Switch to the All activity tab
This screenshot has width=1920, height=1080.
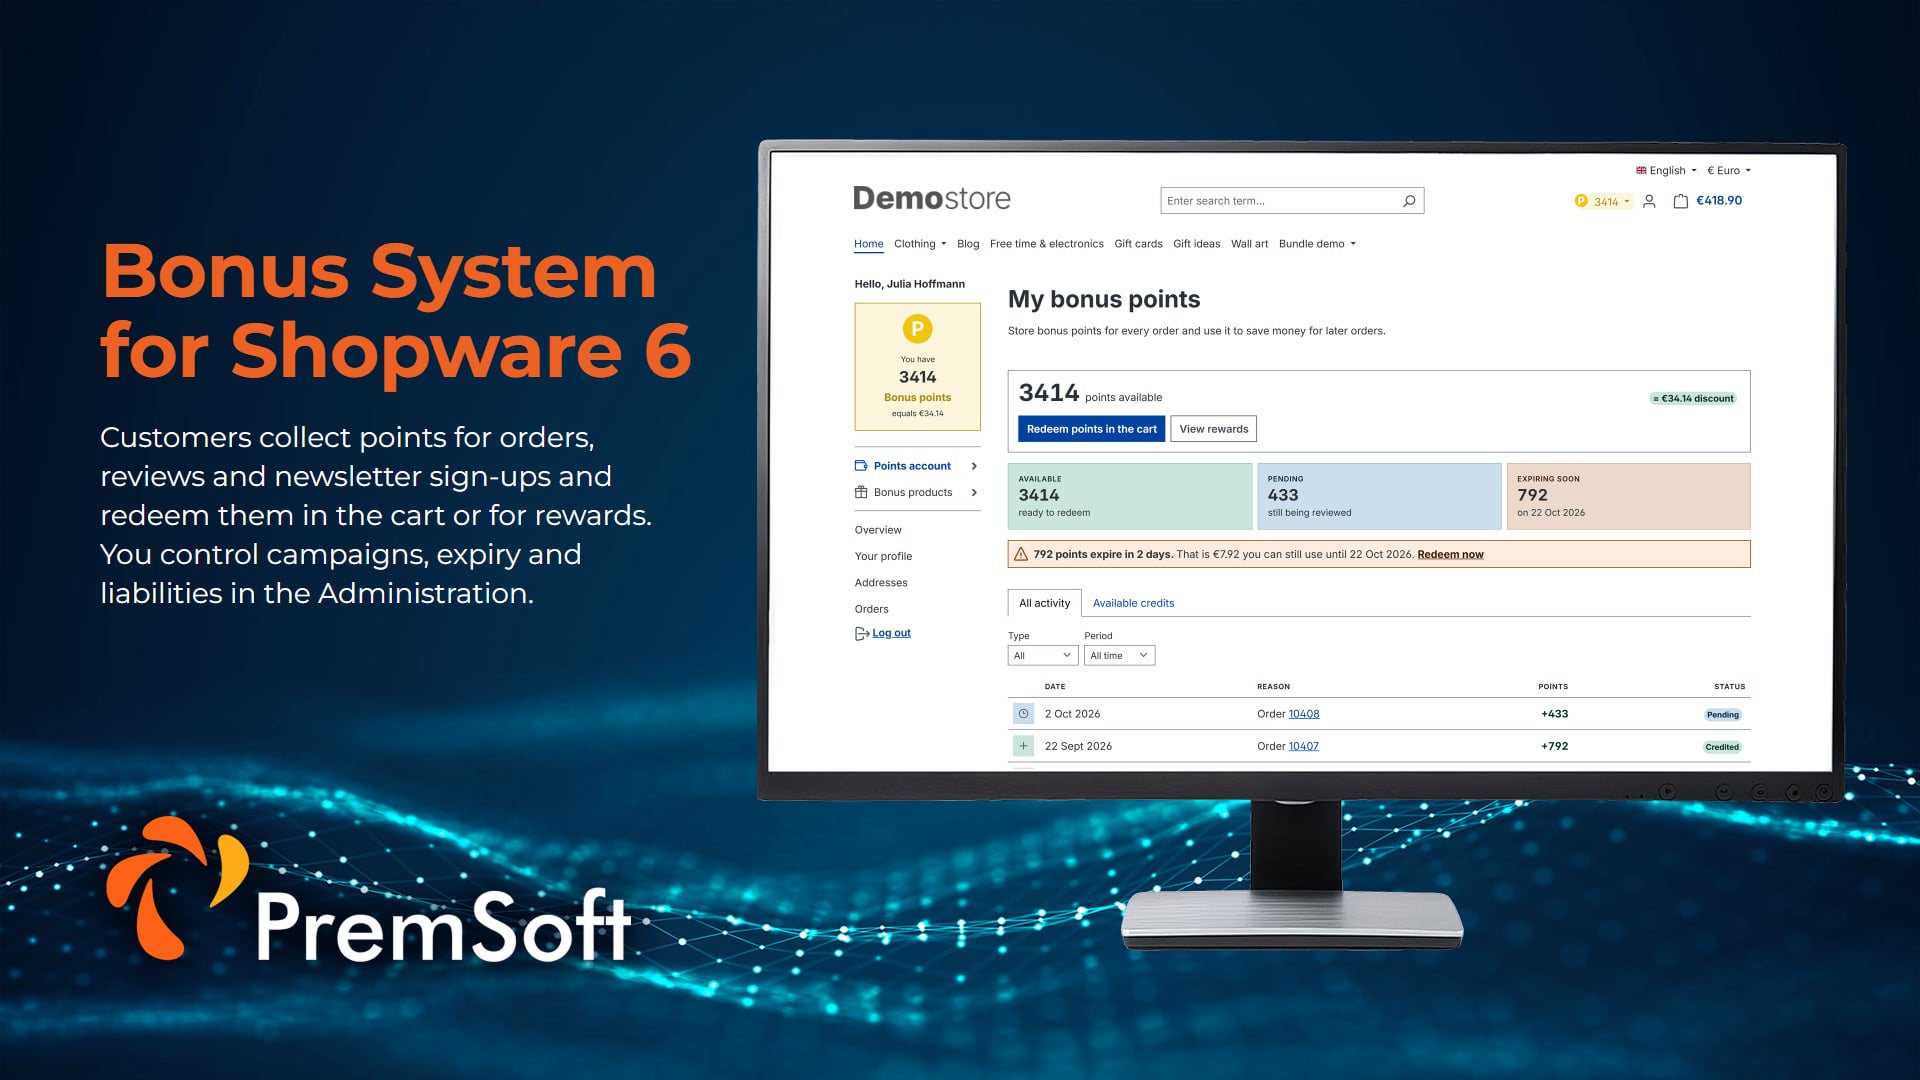pyautogui.click(x=1044, y=603)
